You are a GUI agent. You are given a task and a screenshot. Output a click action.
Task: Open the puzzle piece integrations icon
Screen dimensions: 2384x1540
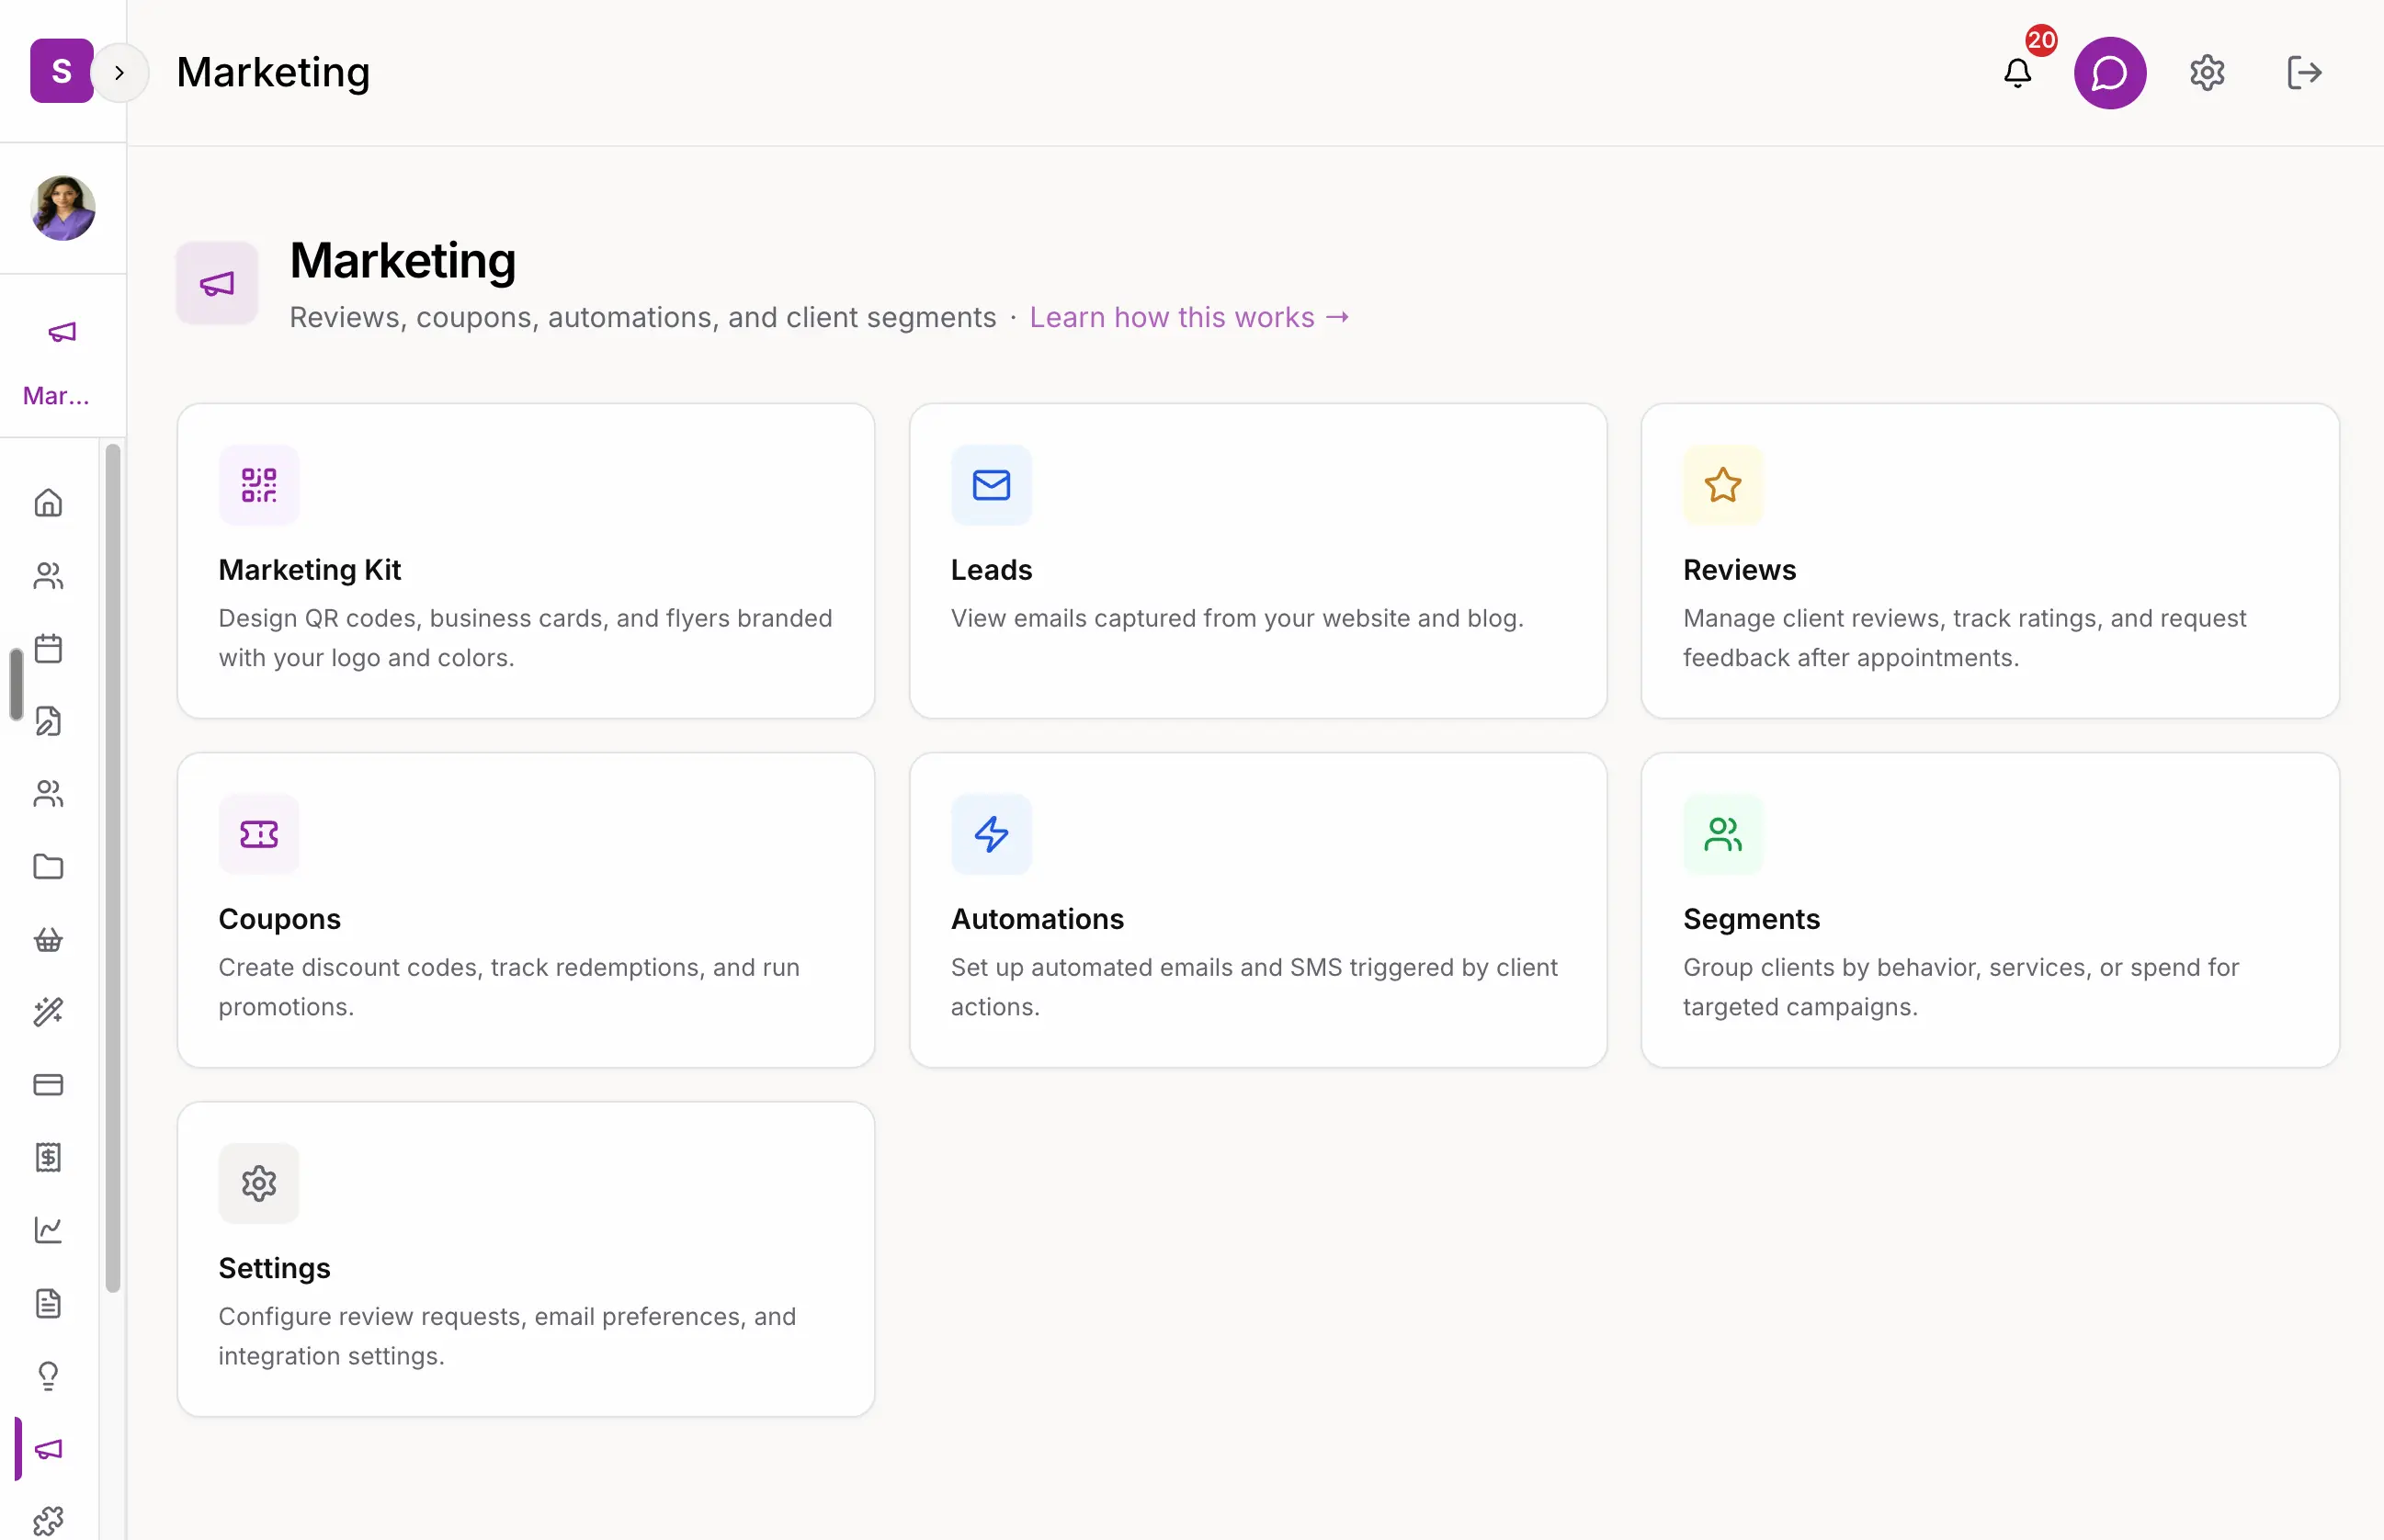(48, 1521)
